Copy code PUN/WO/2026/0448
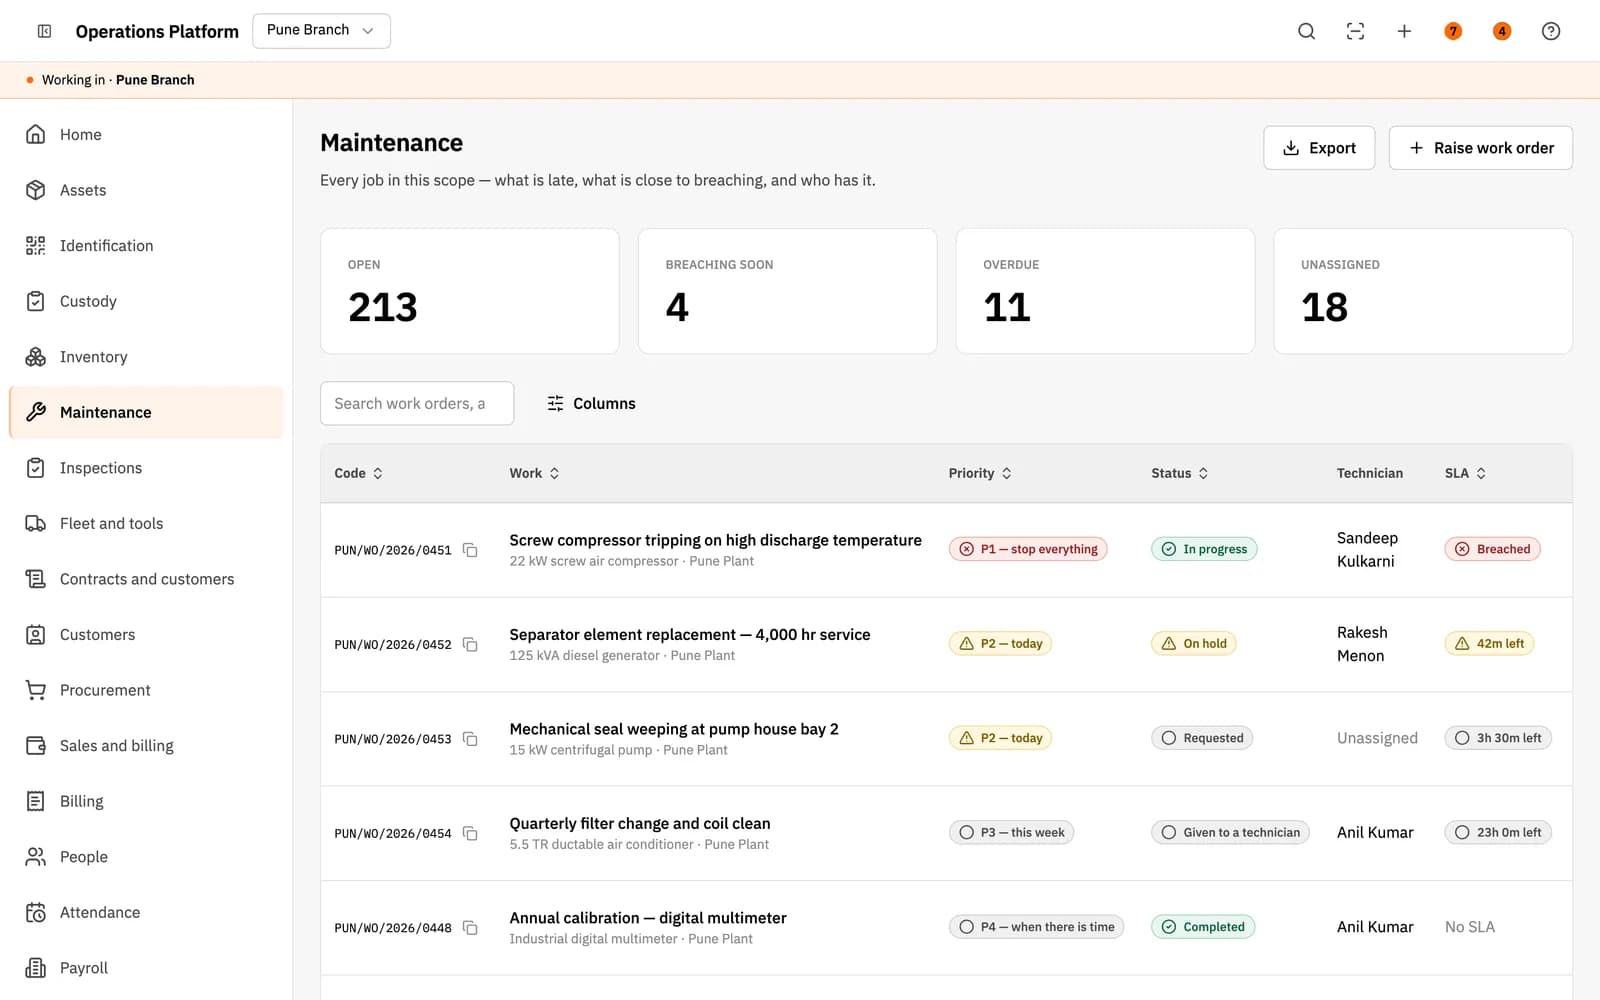This screenshot has height=1000, width=1600. tap(470, 928)
